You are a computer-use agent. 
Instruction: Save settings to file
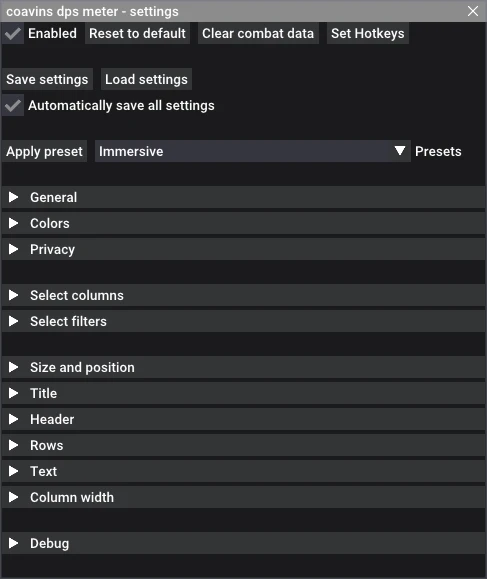pyautogui.click(x=47, y=79)
